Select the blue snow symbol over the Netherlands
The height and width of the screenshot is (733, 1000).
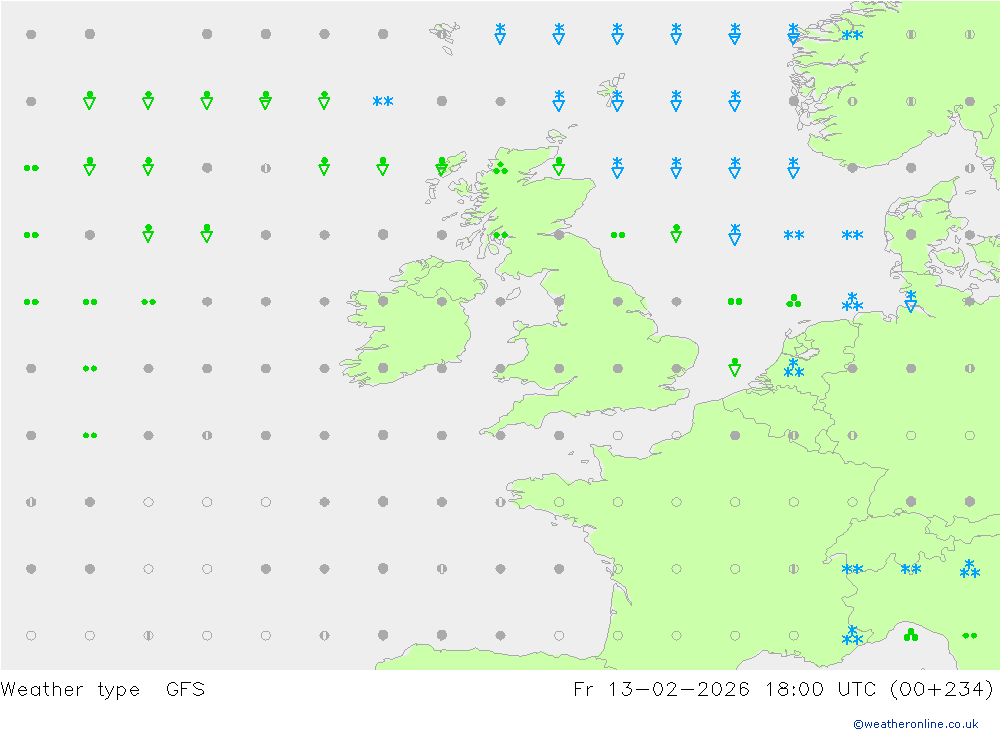pyautogui.click(x=793, y=369)
